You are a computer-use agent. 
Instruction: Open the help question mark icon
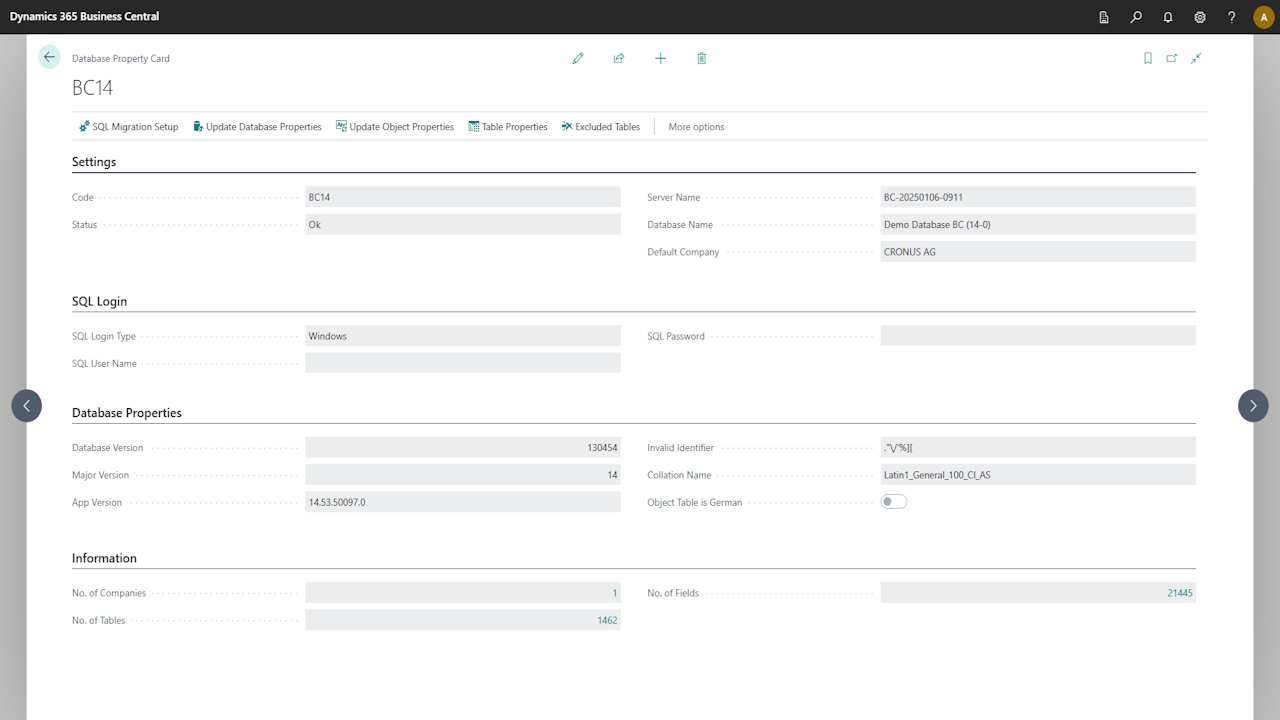pyautogui.click(x=1232, y=17)
